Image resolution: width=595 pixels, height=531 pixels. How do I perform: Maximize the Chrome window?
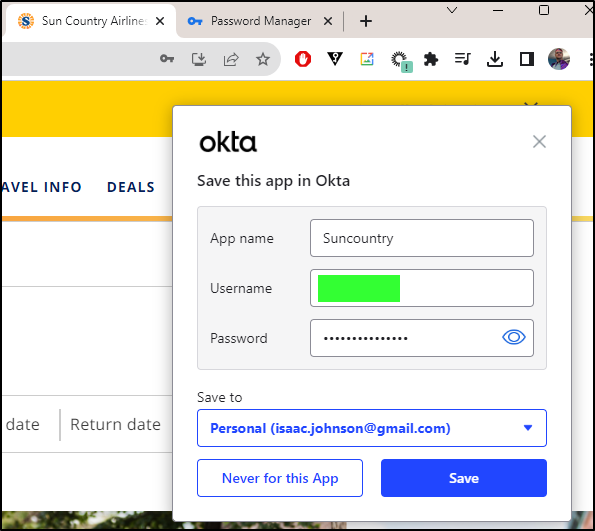coord(544,10)
